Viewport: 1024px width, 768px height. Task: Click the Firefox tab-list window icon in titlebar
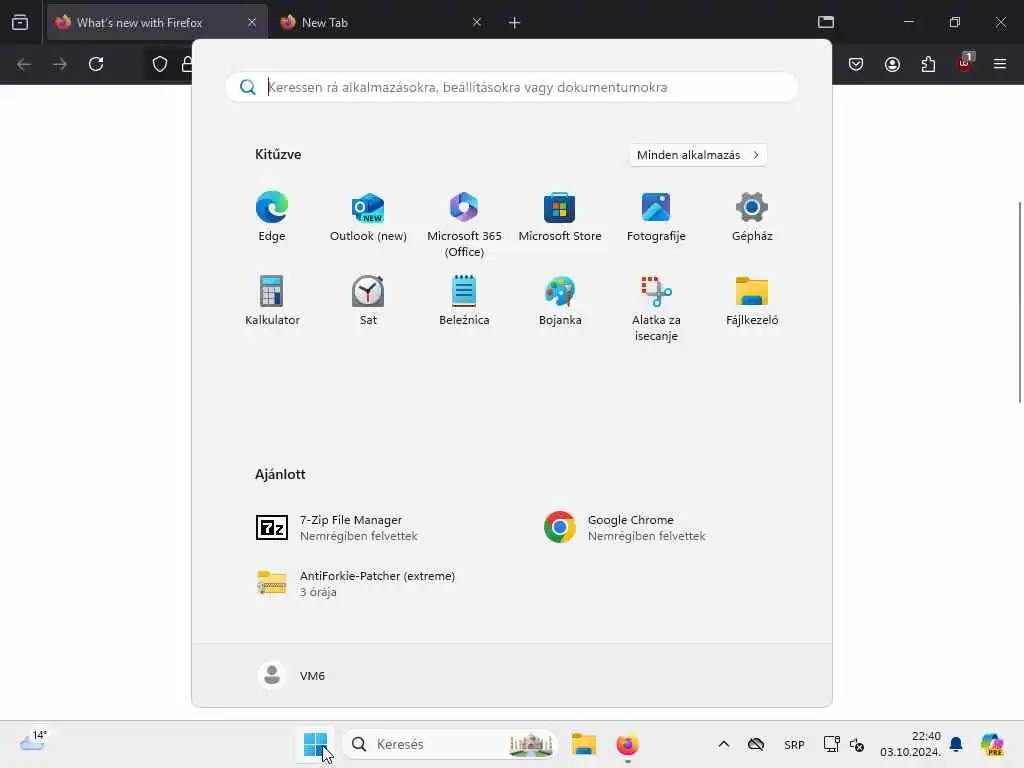[825, 22]
